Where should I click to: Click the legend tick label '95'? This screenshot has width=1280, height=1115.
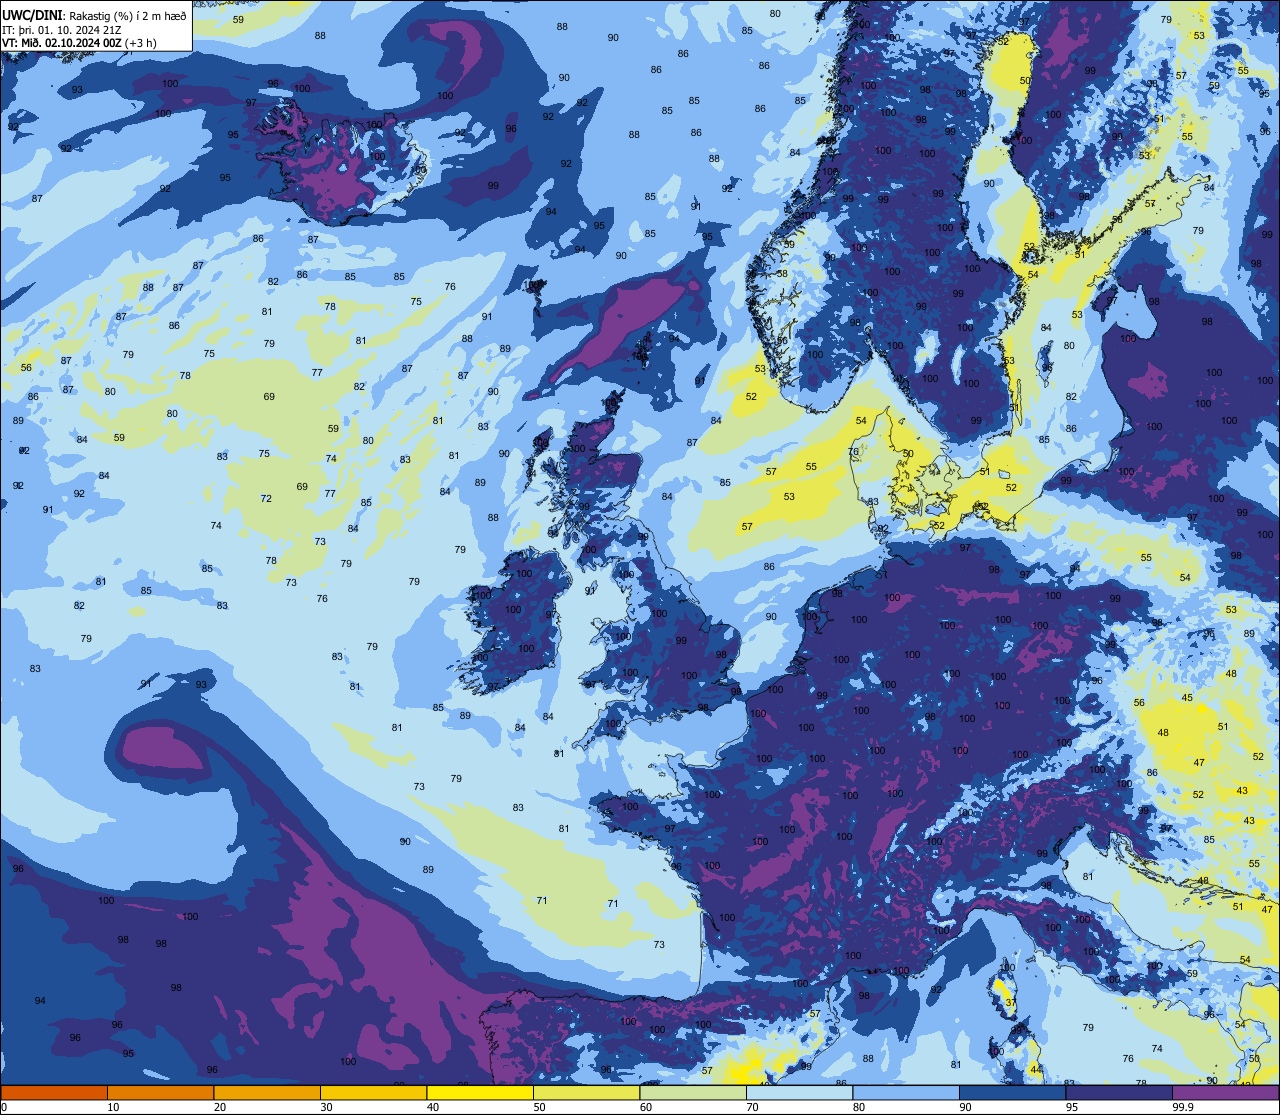pyautogui.click(x=1072, y=1107)
